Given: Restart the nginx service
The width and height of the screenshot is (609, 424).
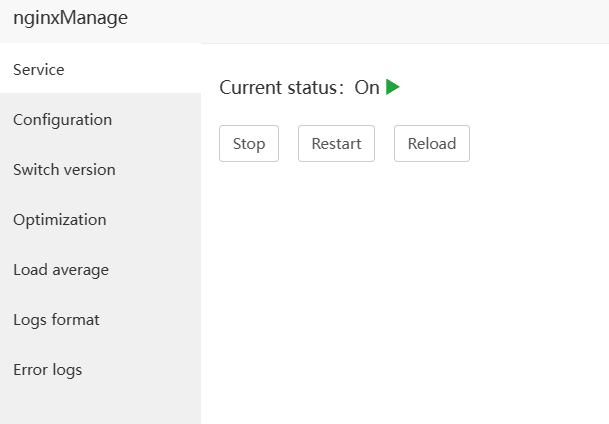Looking at the screenshot, I should [336, 143].
